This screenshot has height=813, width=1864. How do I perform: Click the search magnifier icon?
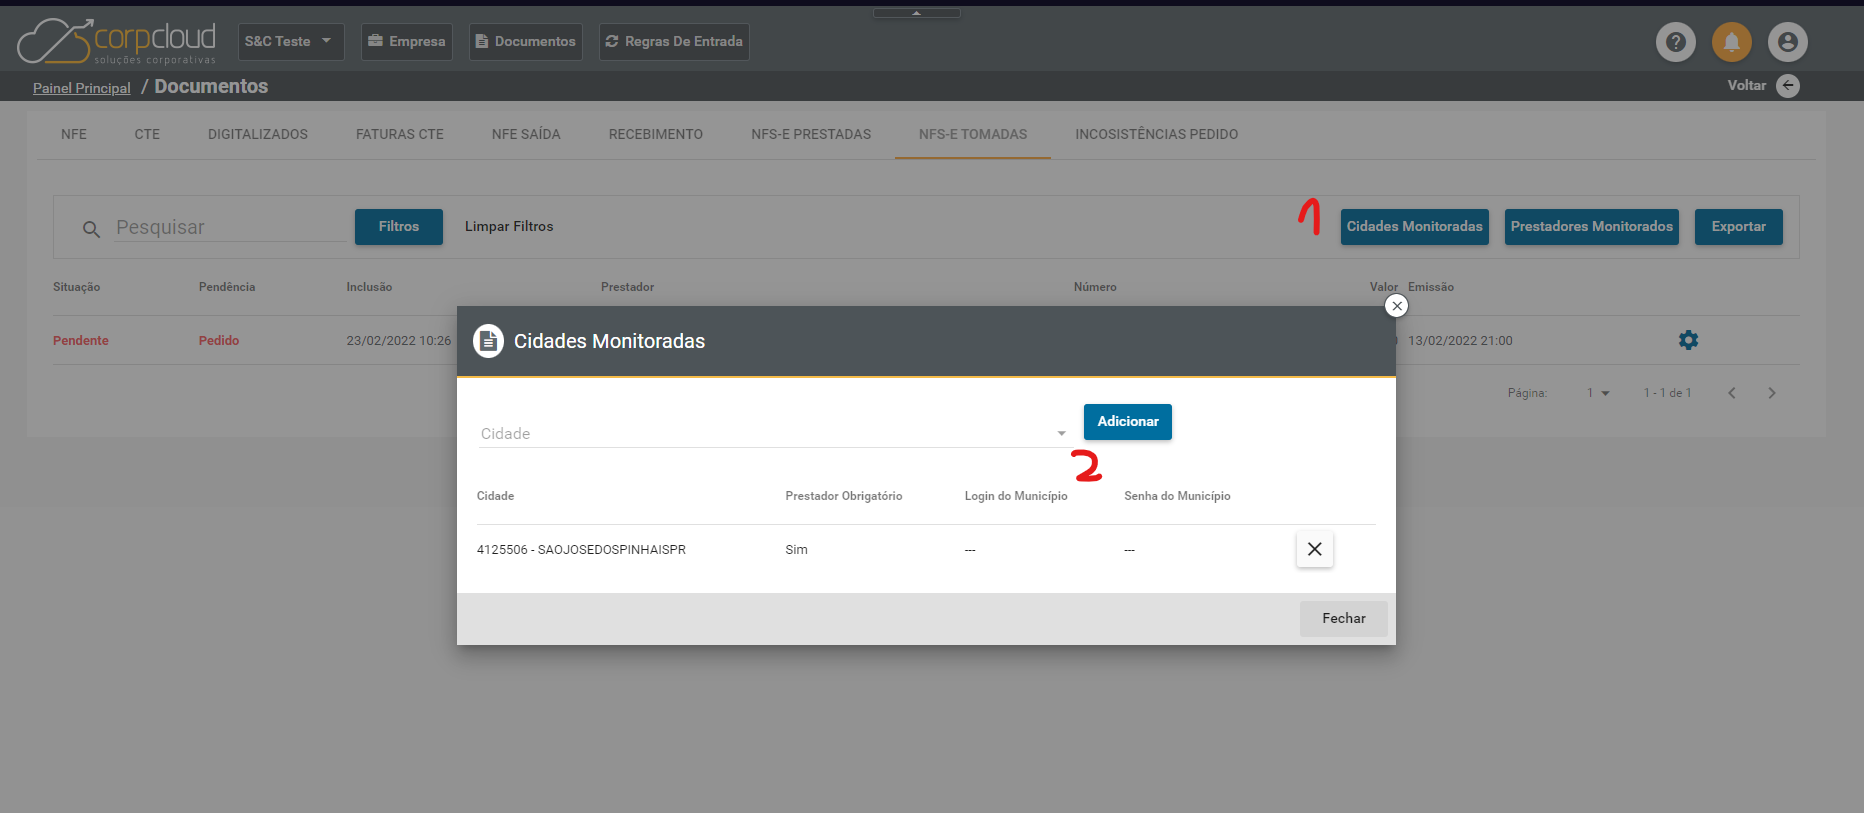click(x=91, y=229)
